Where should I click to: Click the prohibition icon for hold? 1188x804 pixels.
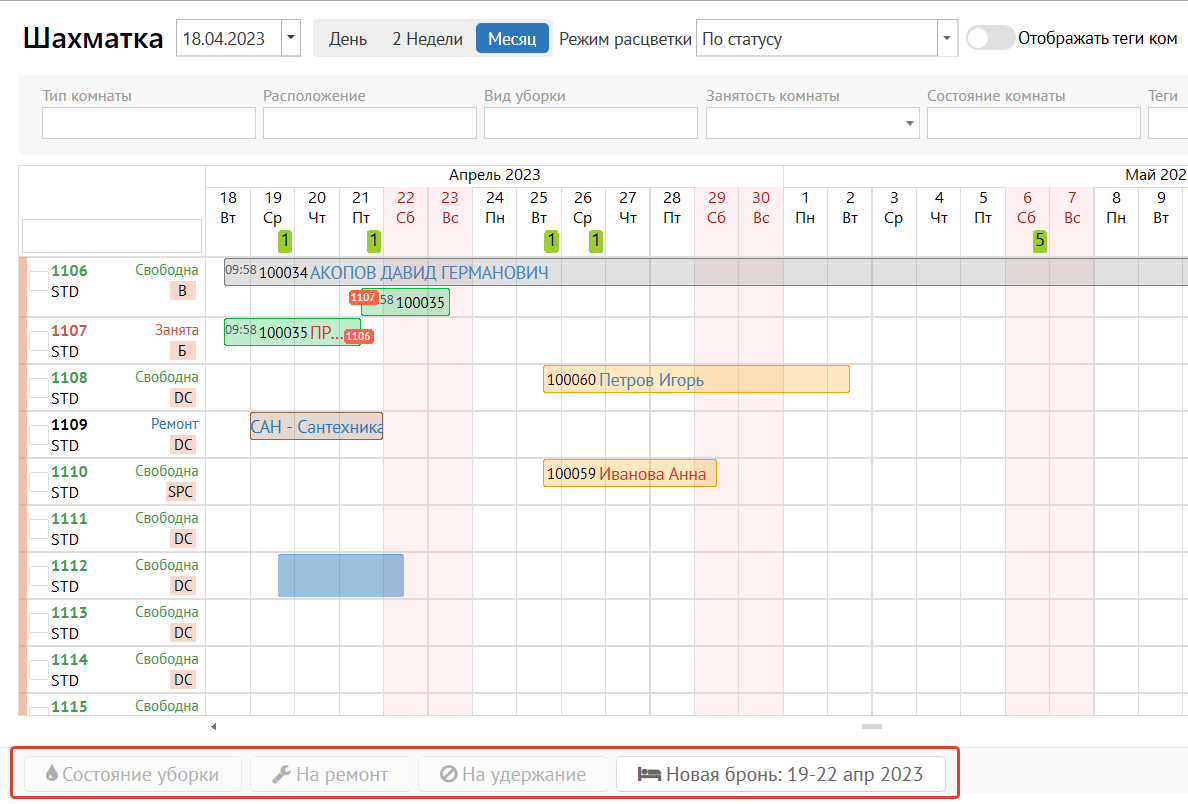449,774
